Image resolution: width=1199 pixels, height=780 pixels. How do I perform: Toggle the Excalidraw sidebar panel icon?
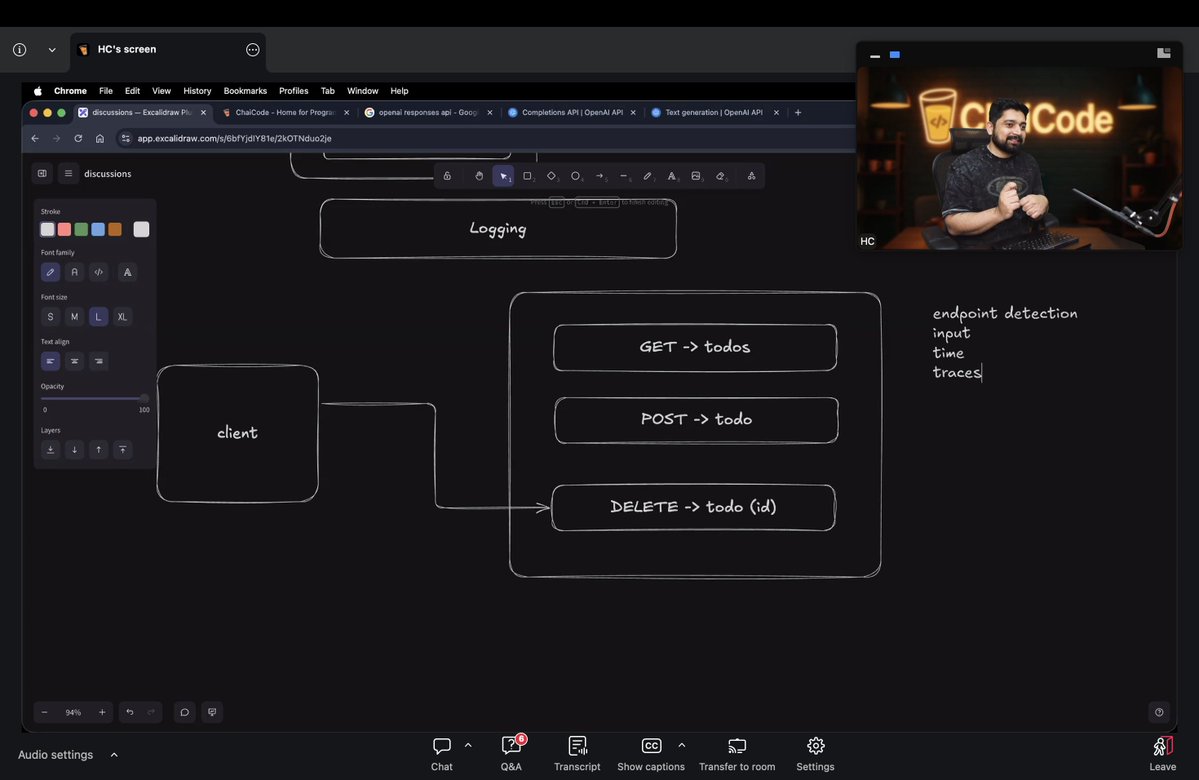[x=43, y=174]
